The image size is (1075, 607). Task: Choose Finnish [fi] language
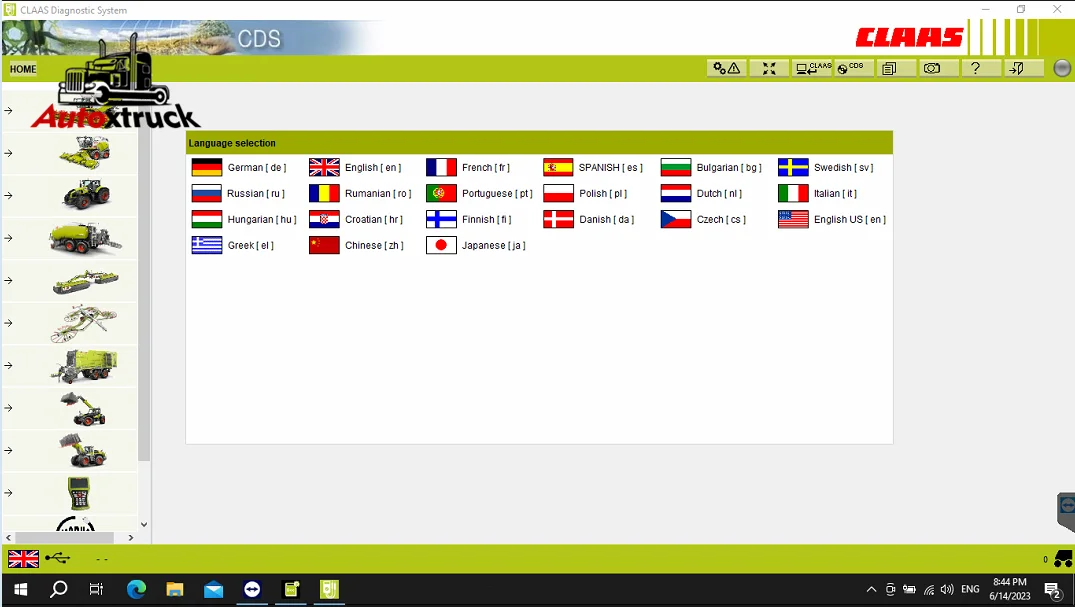(469, 219)
